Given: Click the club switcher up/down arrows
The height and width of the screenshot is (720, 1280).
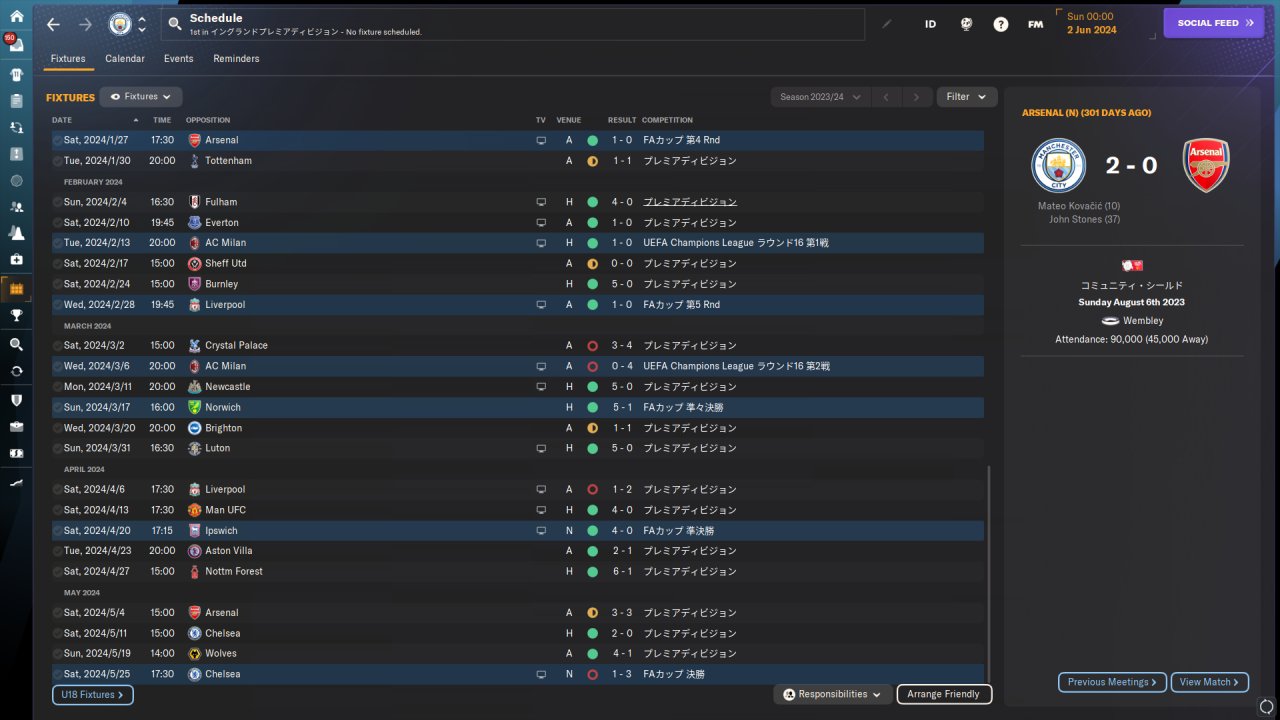Looking at the screenshot, I should pyautogui.click(x=142, y=24).
